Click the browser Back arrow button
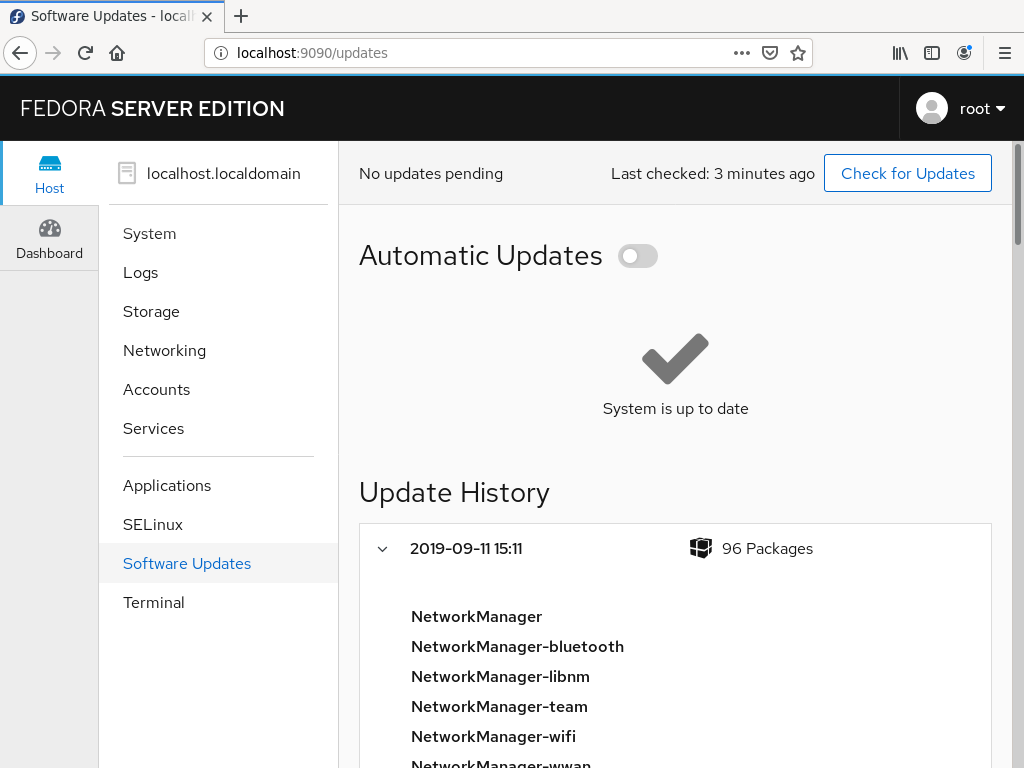1024x768 pixels. tap(20, 53)
